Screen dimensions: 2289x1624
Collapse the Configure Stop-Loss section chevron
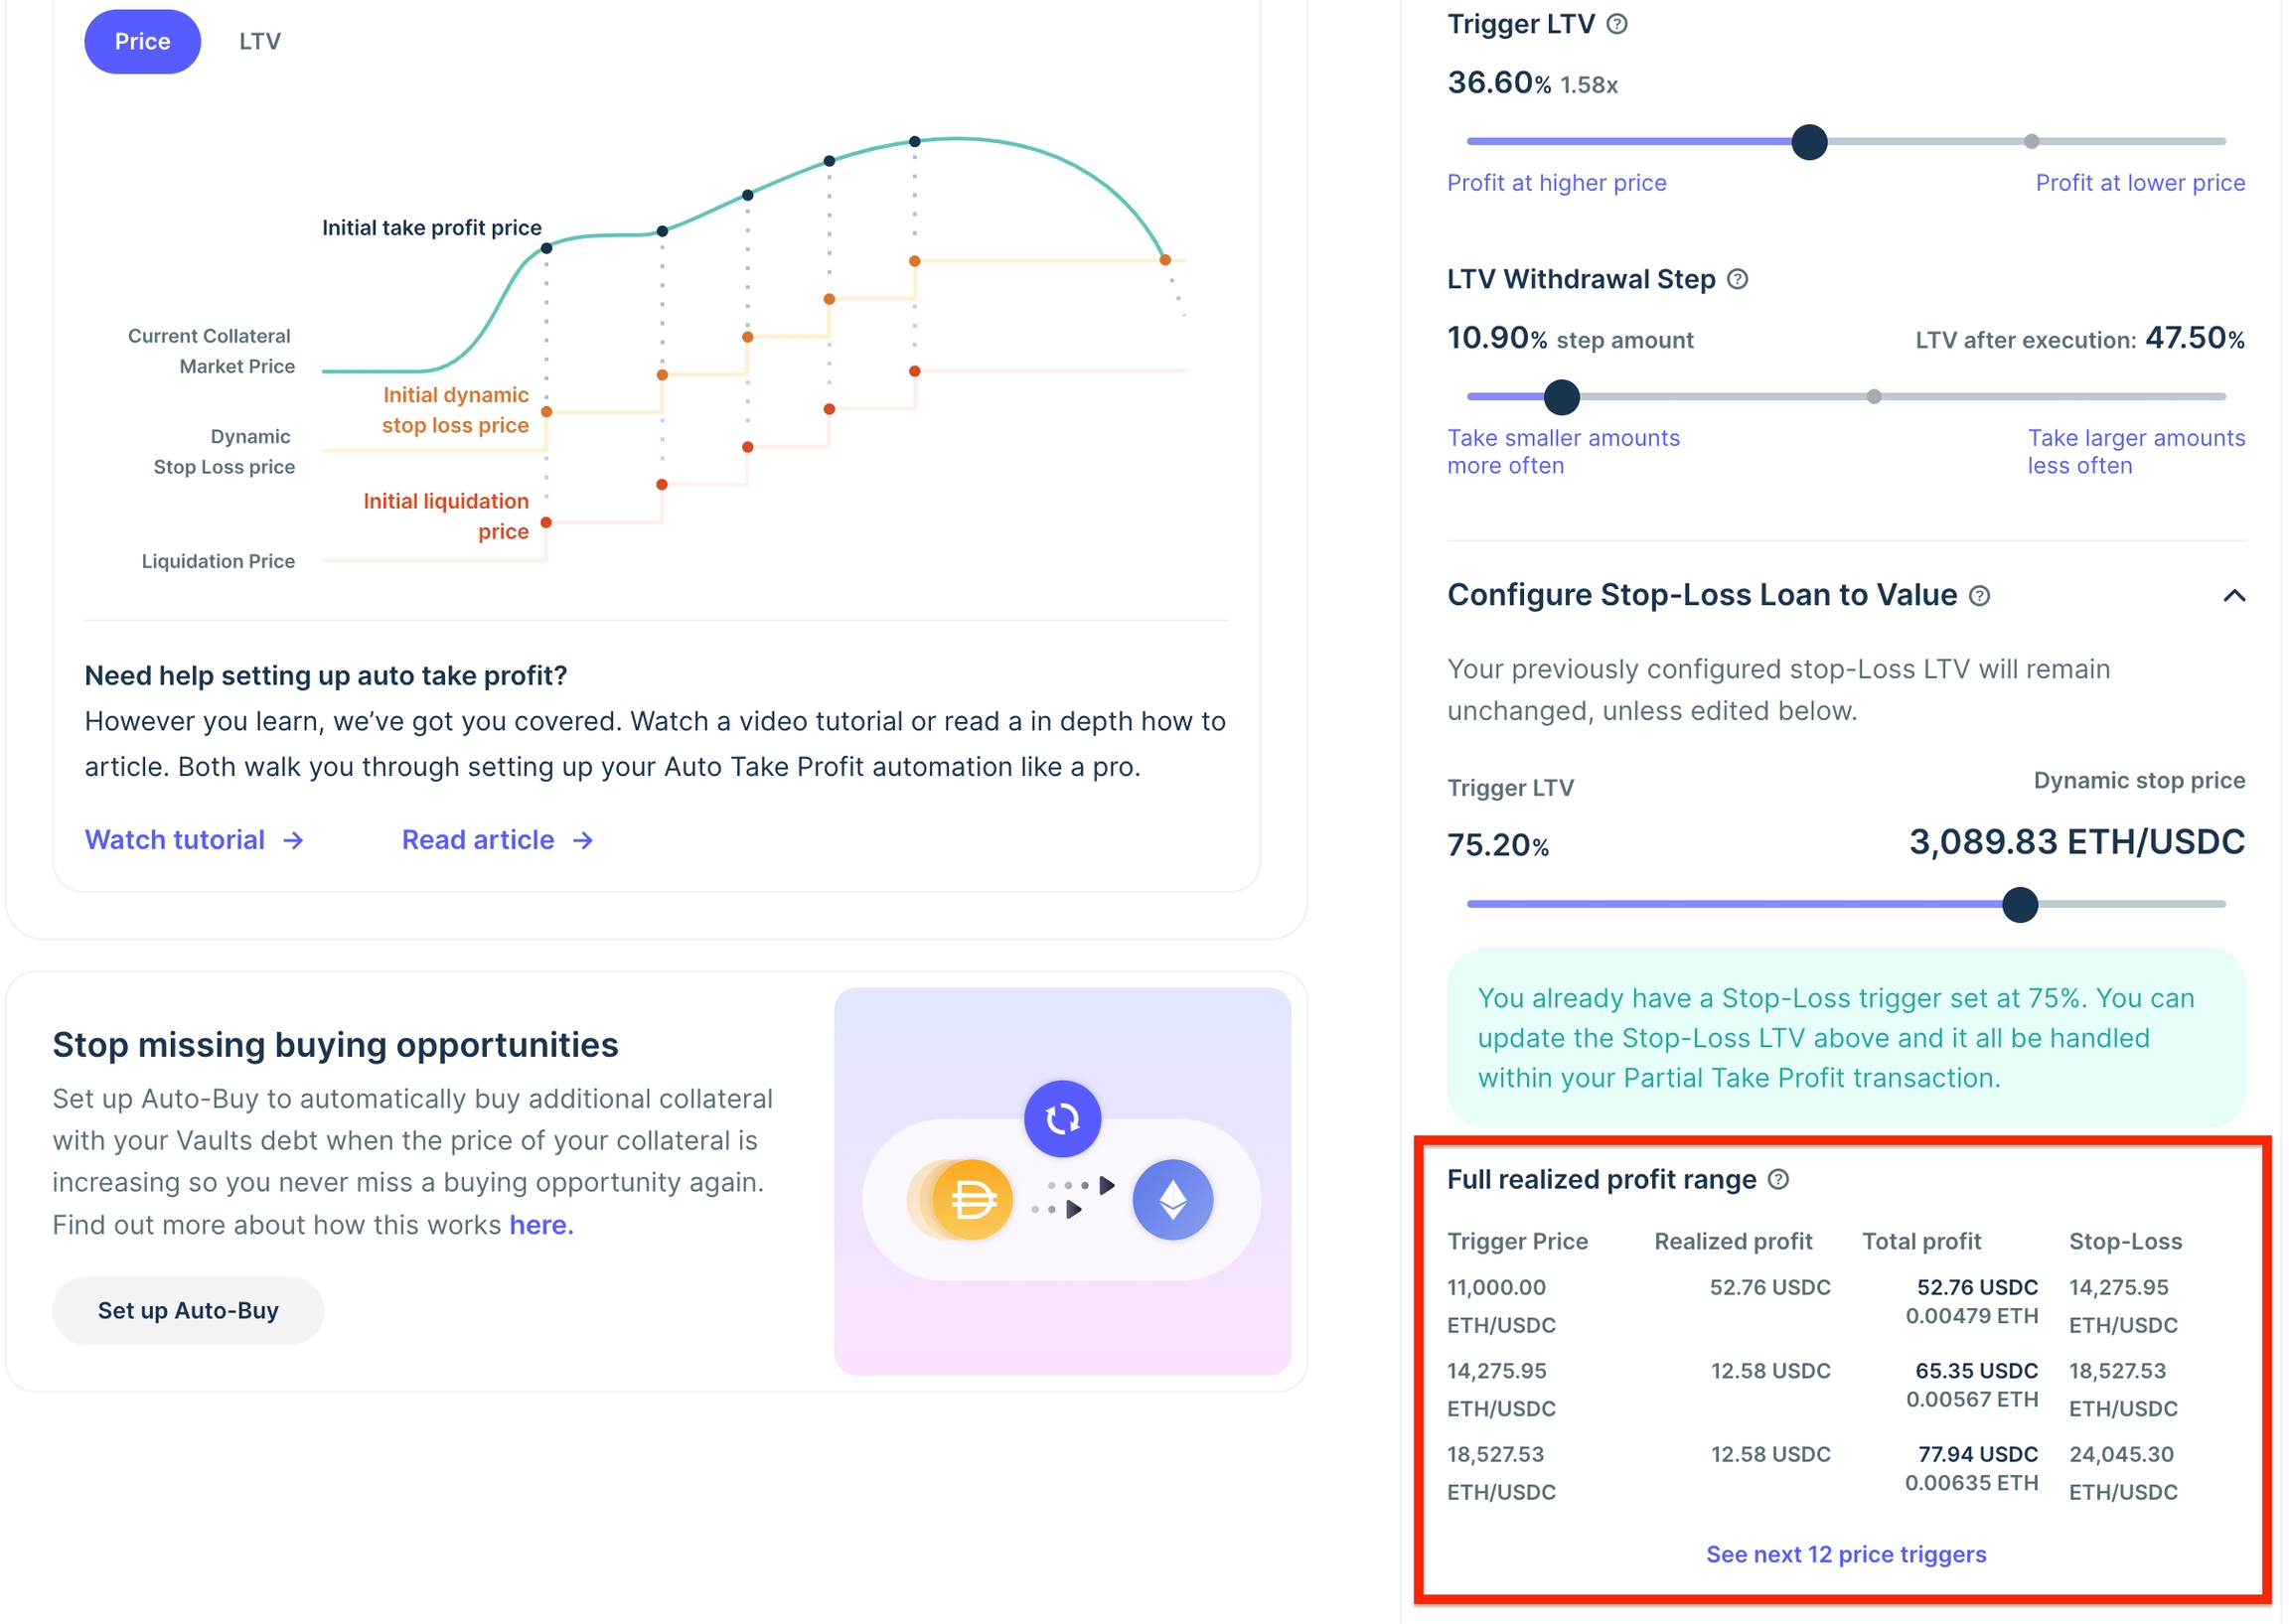pyautogui.click(x=2233, y=596)
